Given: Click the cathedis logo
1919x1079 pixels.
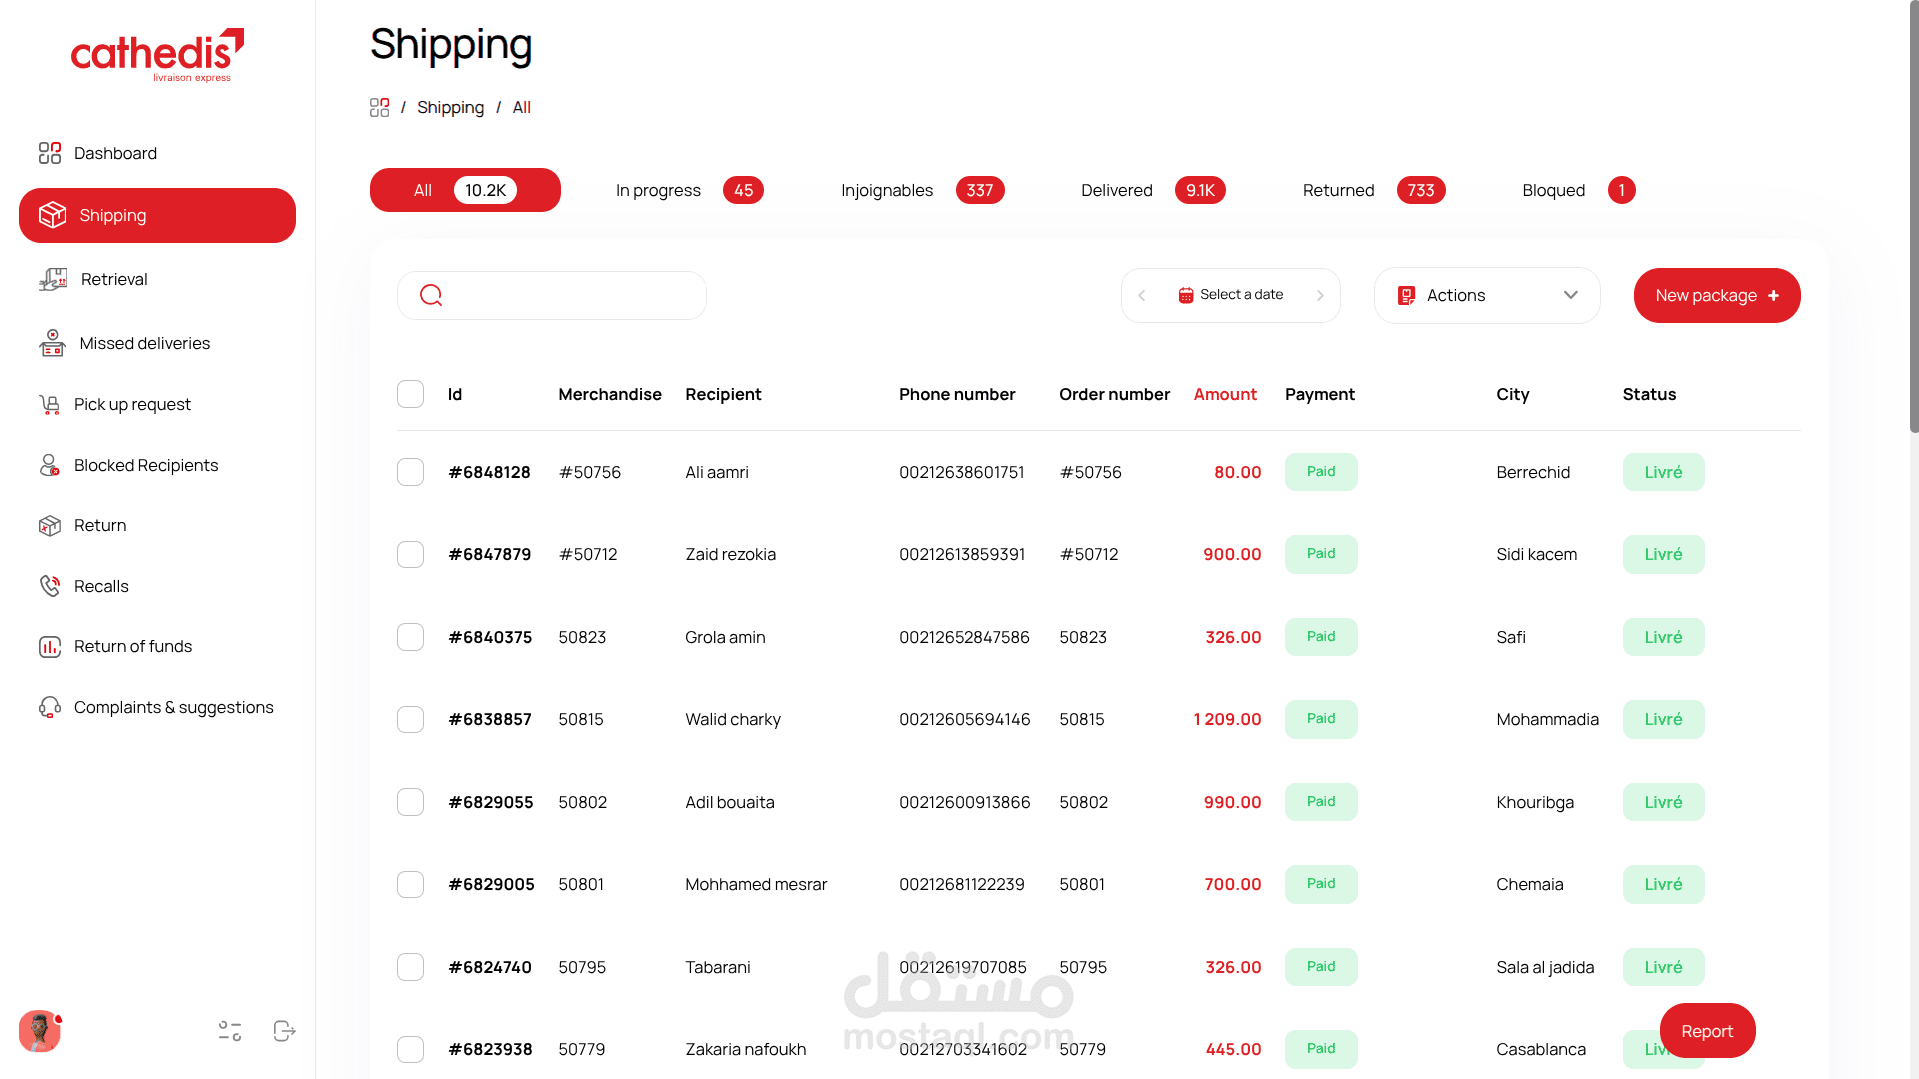Looking at the screenshot, I should [x=157, y=55].
